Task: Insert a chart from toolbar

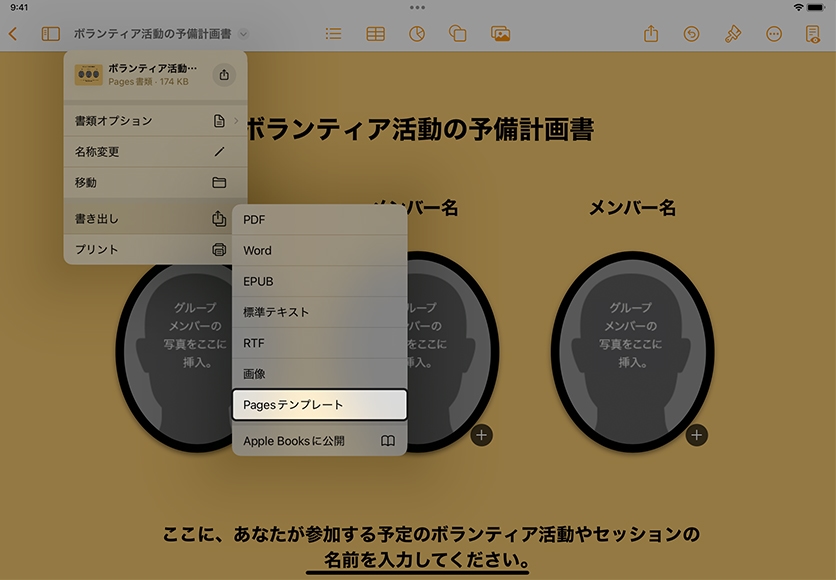Action: pyautogui.click(x=417, y=34)
